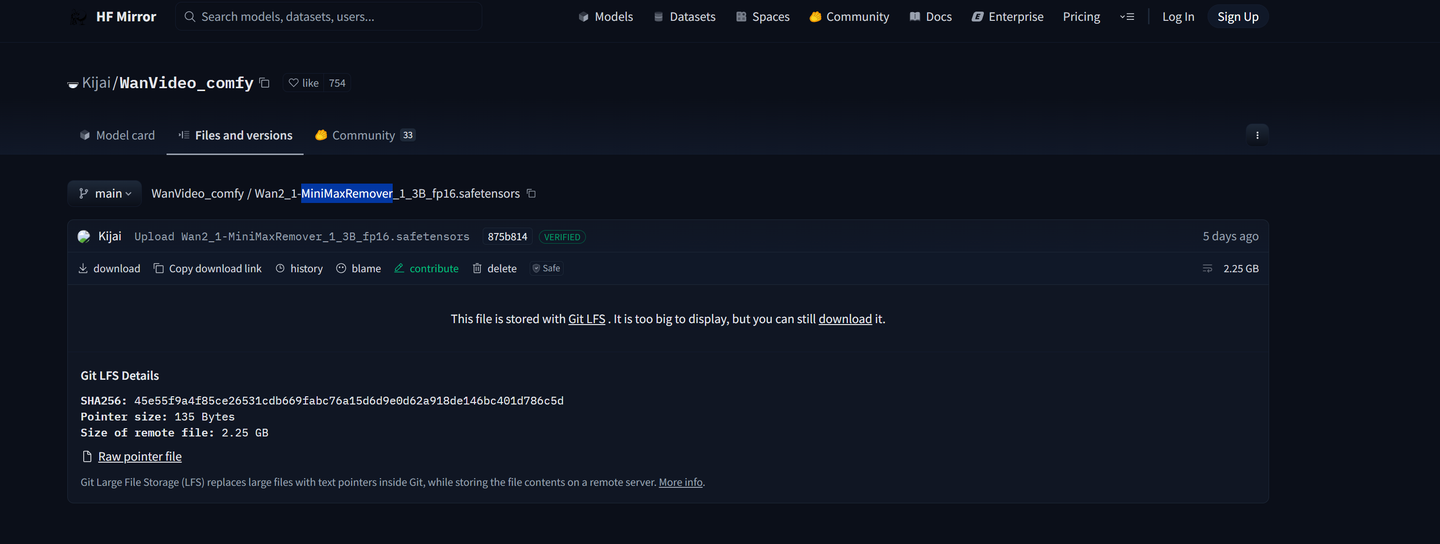Click the 5 days ago timestamp

(x=1230, y=237)
